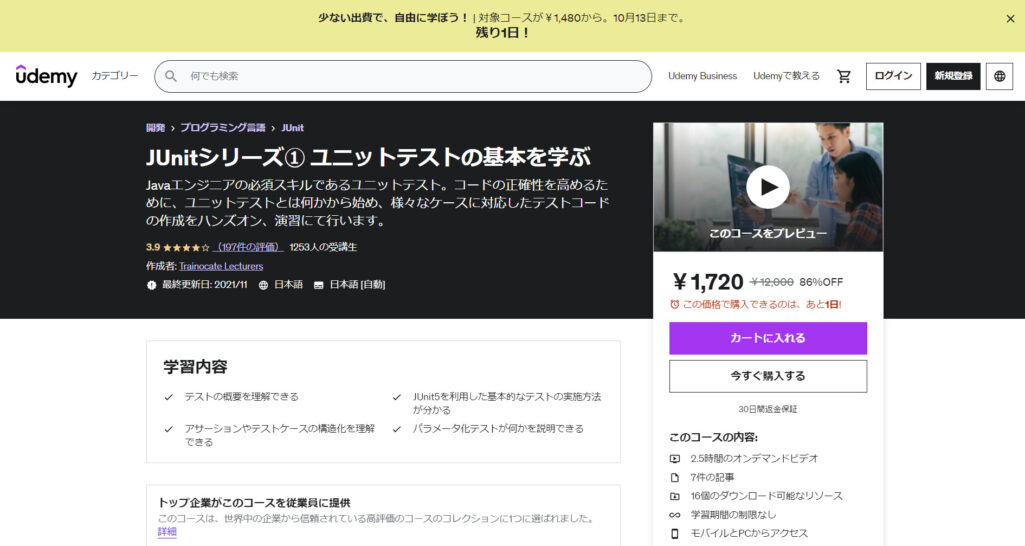
Task: Click カートに入れる button
Action: pyautogui.click(x=767, y=338)
